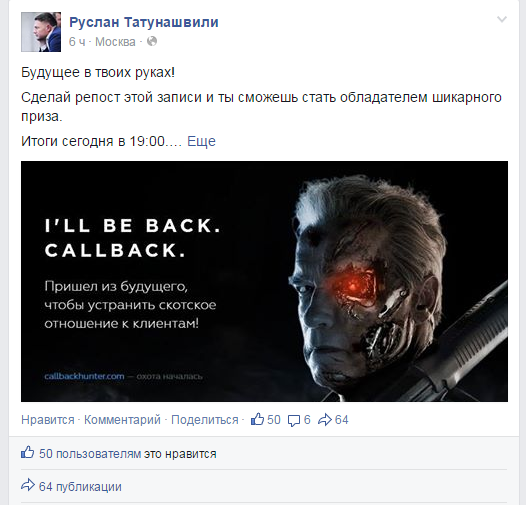The image size is (526, 505).
Task: Show the 50 пользователям likers list
Action: [90, 454]
